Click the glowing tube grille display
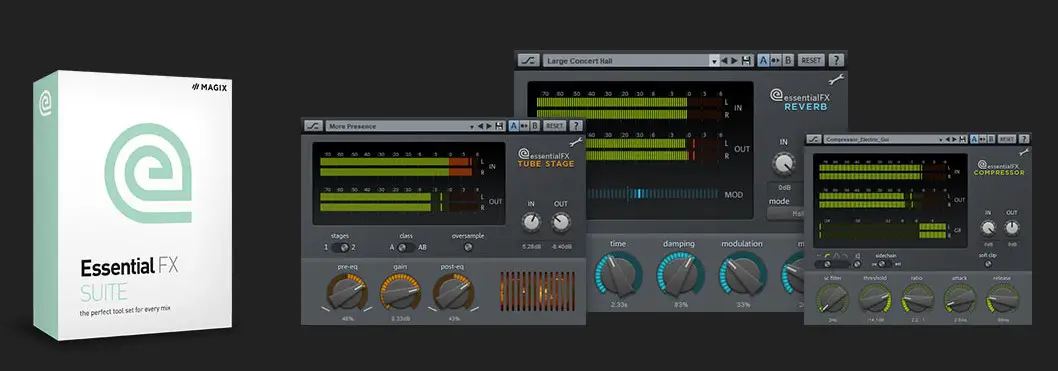The height and width of the screenshot is (371, 1058). [x=537, y=291]
